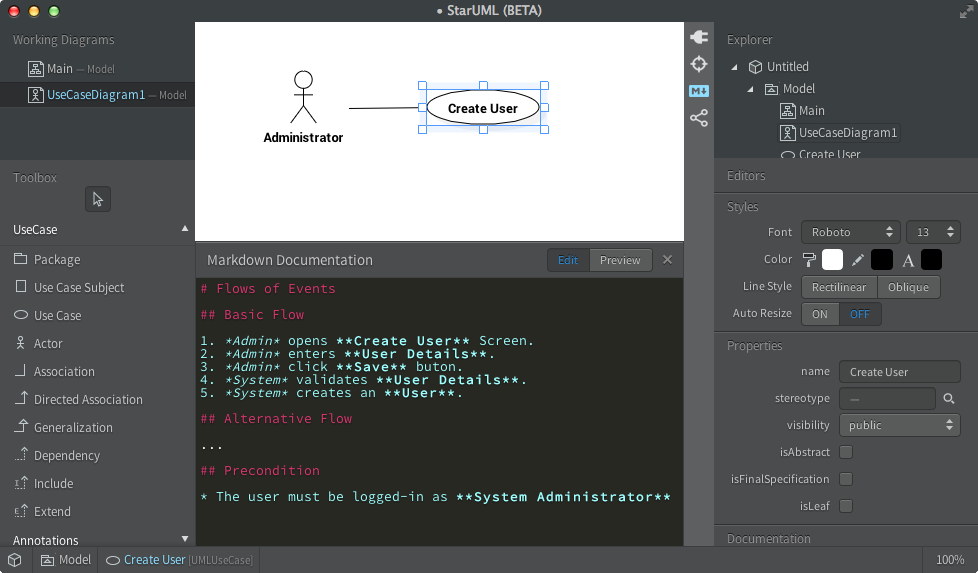This screenshot has height=573, width=978.
Task: Select the Actor tool in Toolbox
Action: tap(48, 343)
